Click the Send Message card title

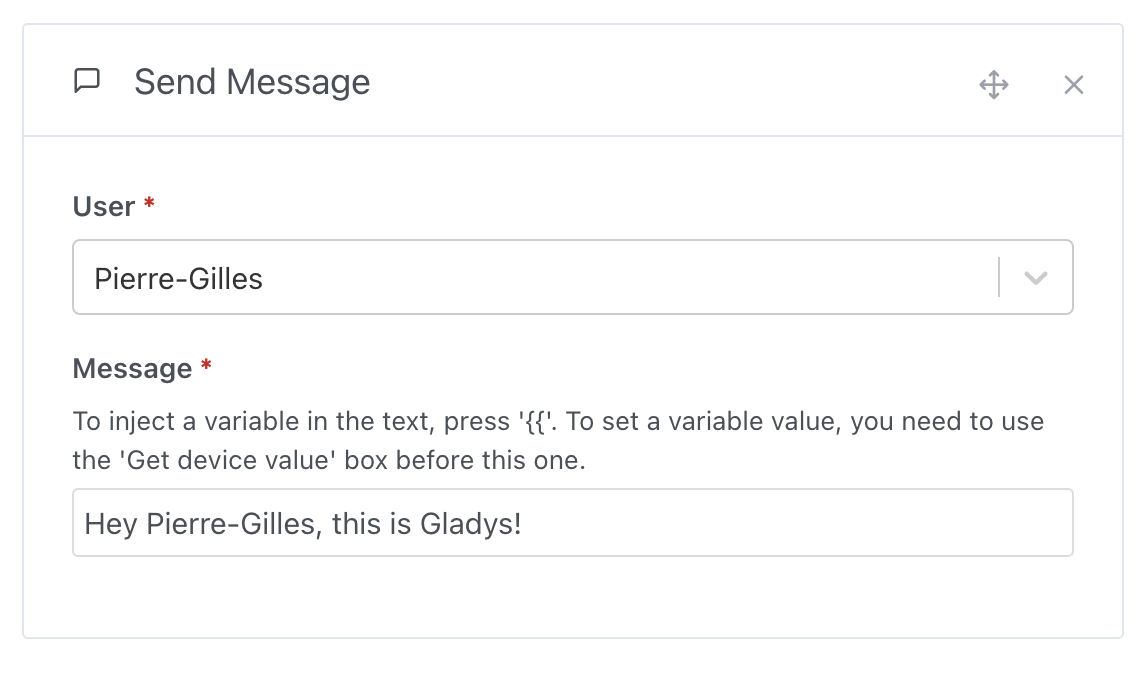point(252,81)
